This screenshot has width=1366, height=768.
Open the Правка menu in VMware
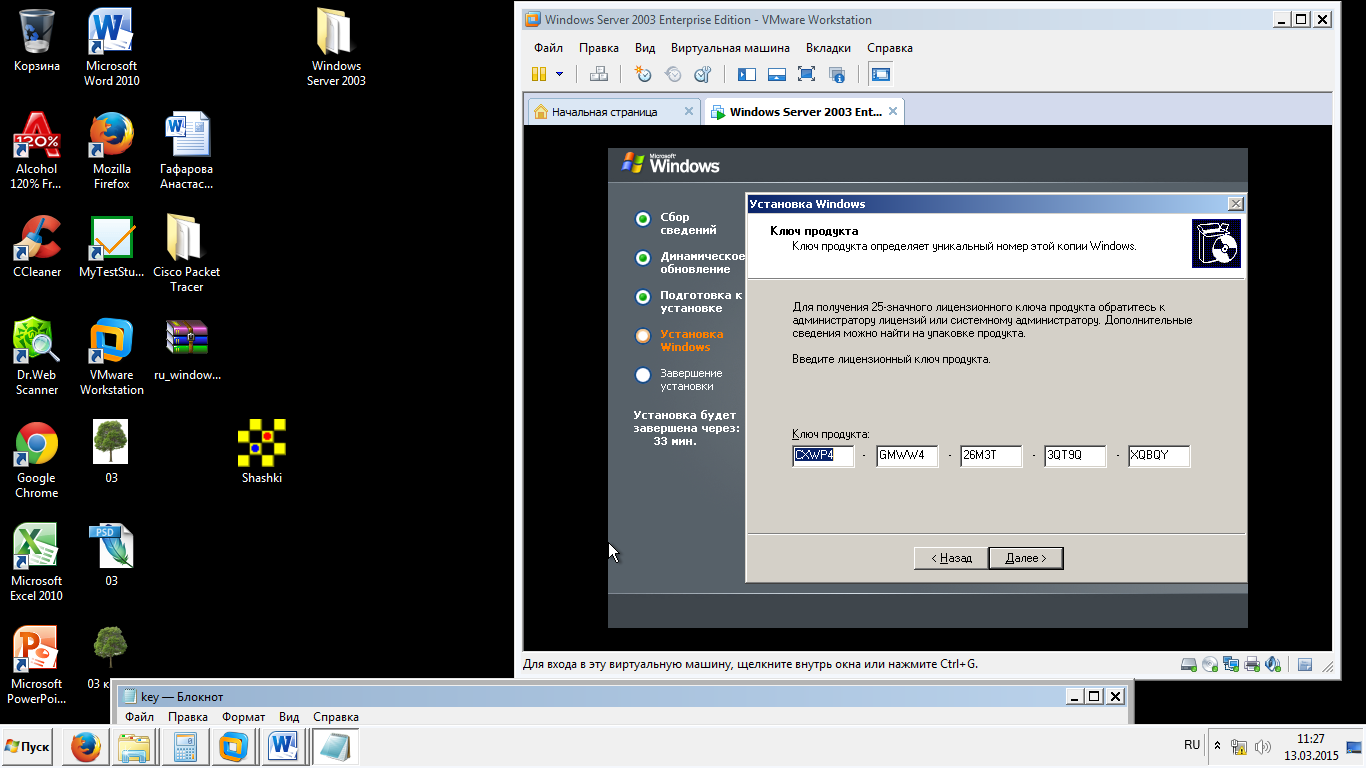(599, 48)
